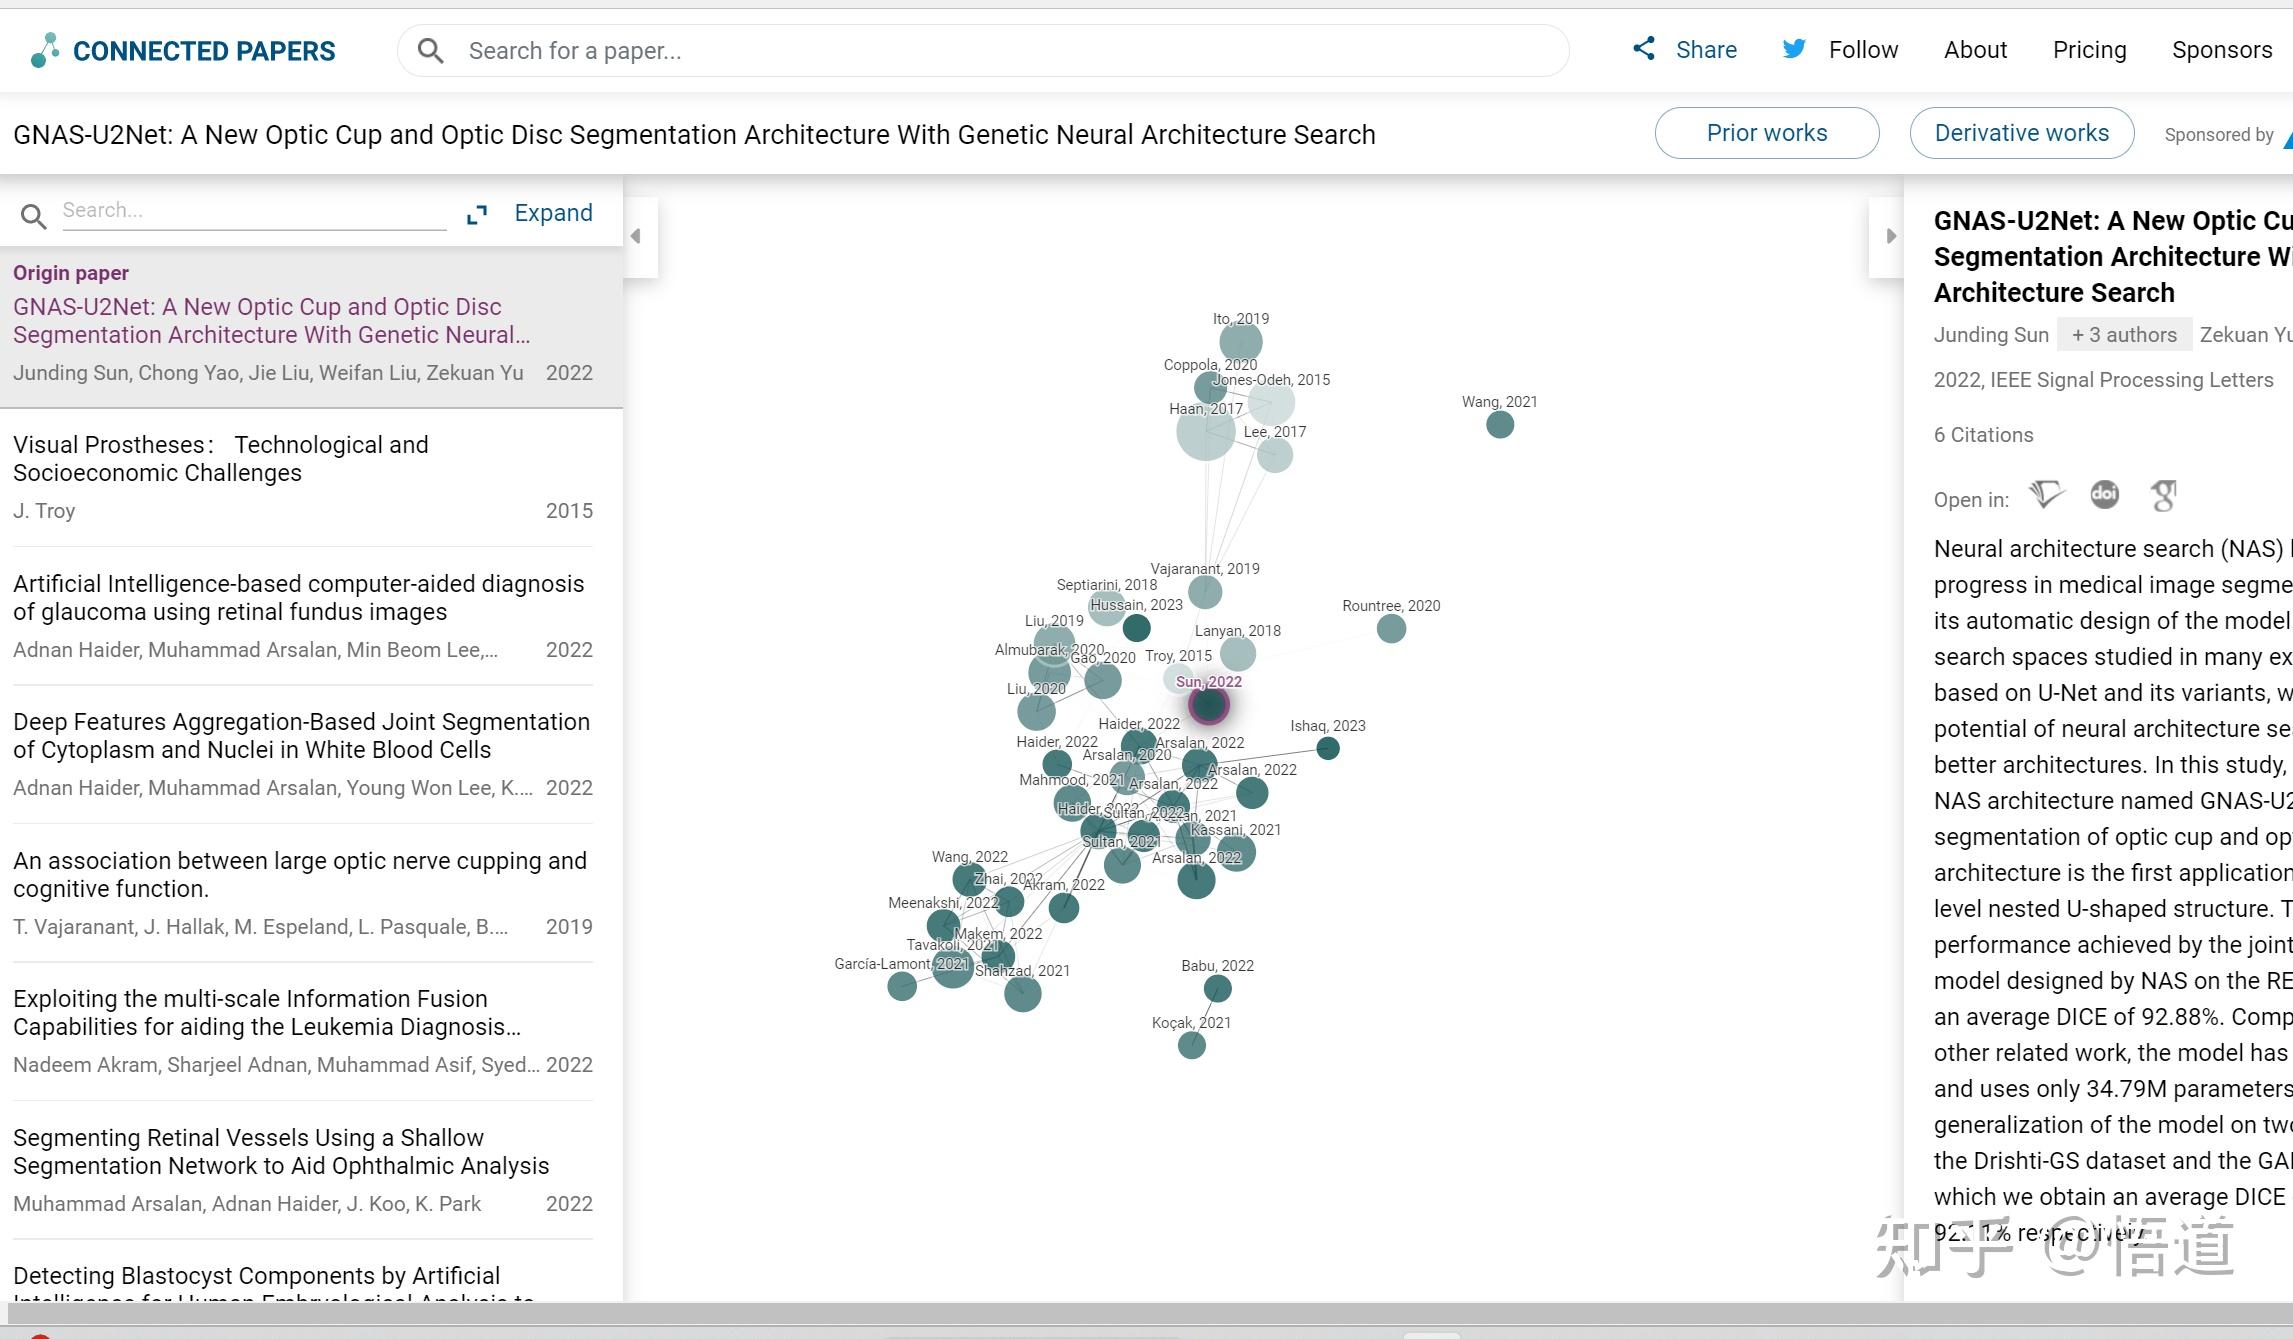Select the Sun, 2022 origin graph node
Image resolution: width=2293 pixels, height=1339 pixels.
pos(1208,705)
